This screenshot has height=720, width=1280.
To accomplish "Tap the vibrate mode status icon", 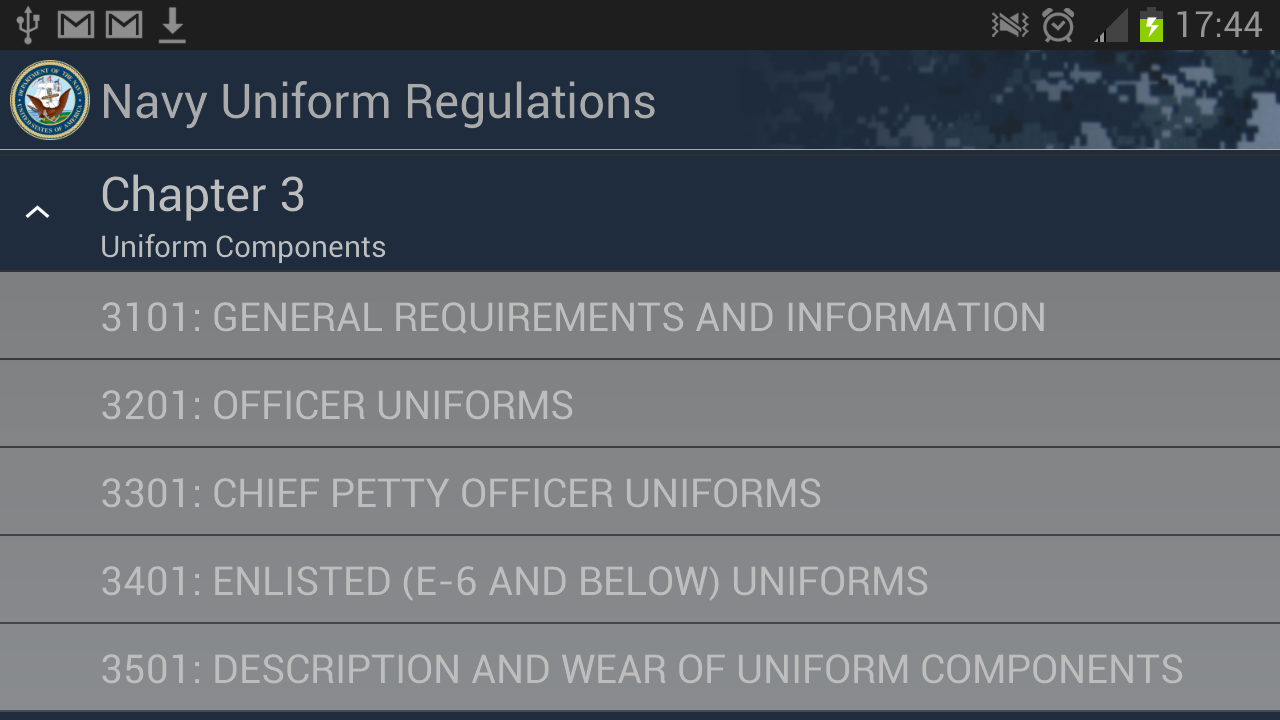I will pos(1010,24).
